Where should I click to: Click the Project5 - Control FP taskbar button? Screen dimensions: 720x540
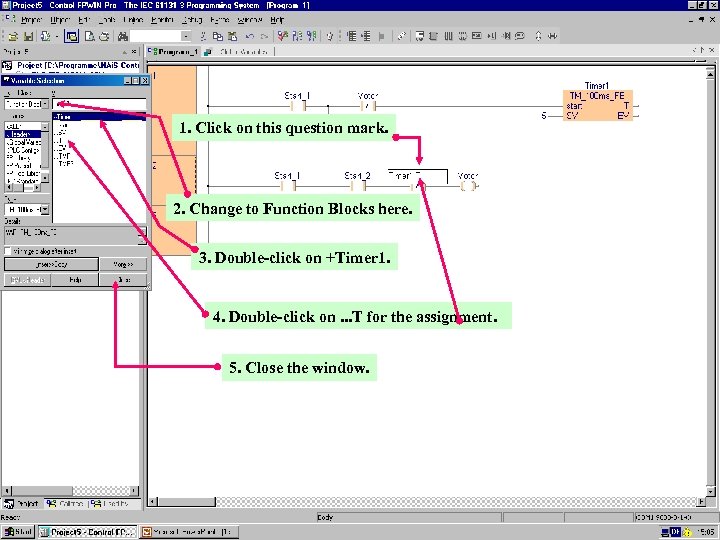88,532
